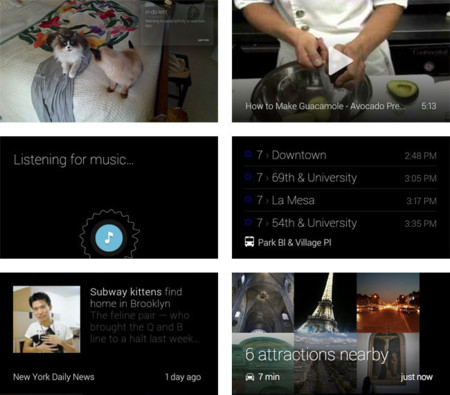Click the route marker beside 69th & University
Screen dimensions: 450x395
tap(248, 177)
